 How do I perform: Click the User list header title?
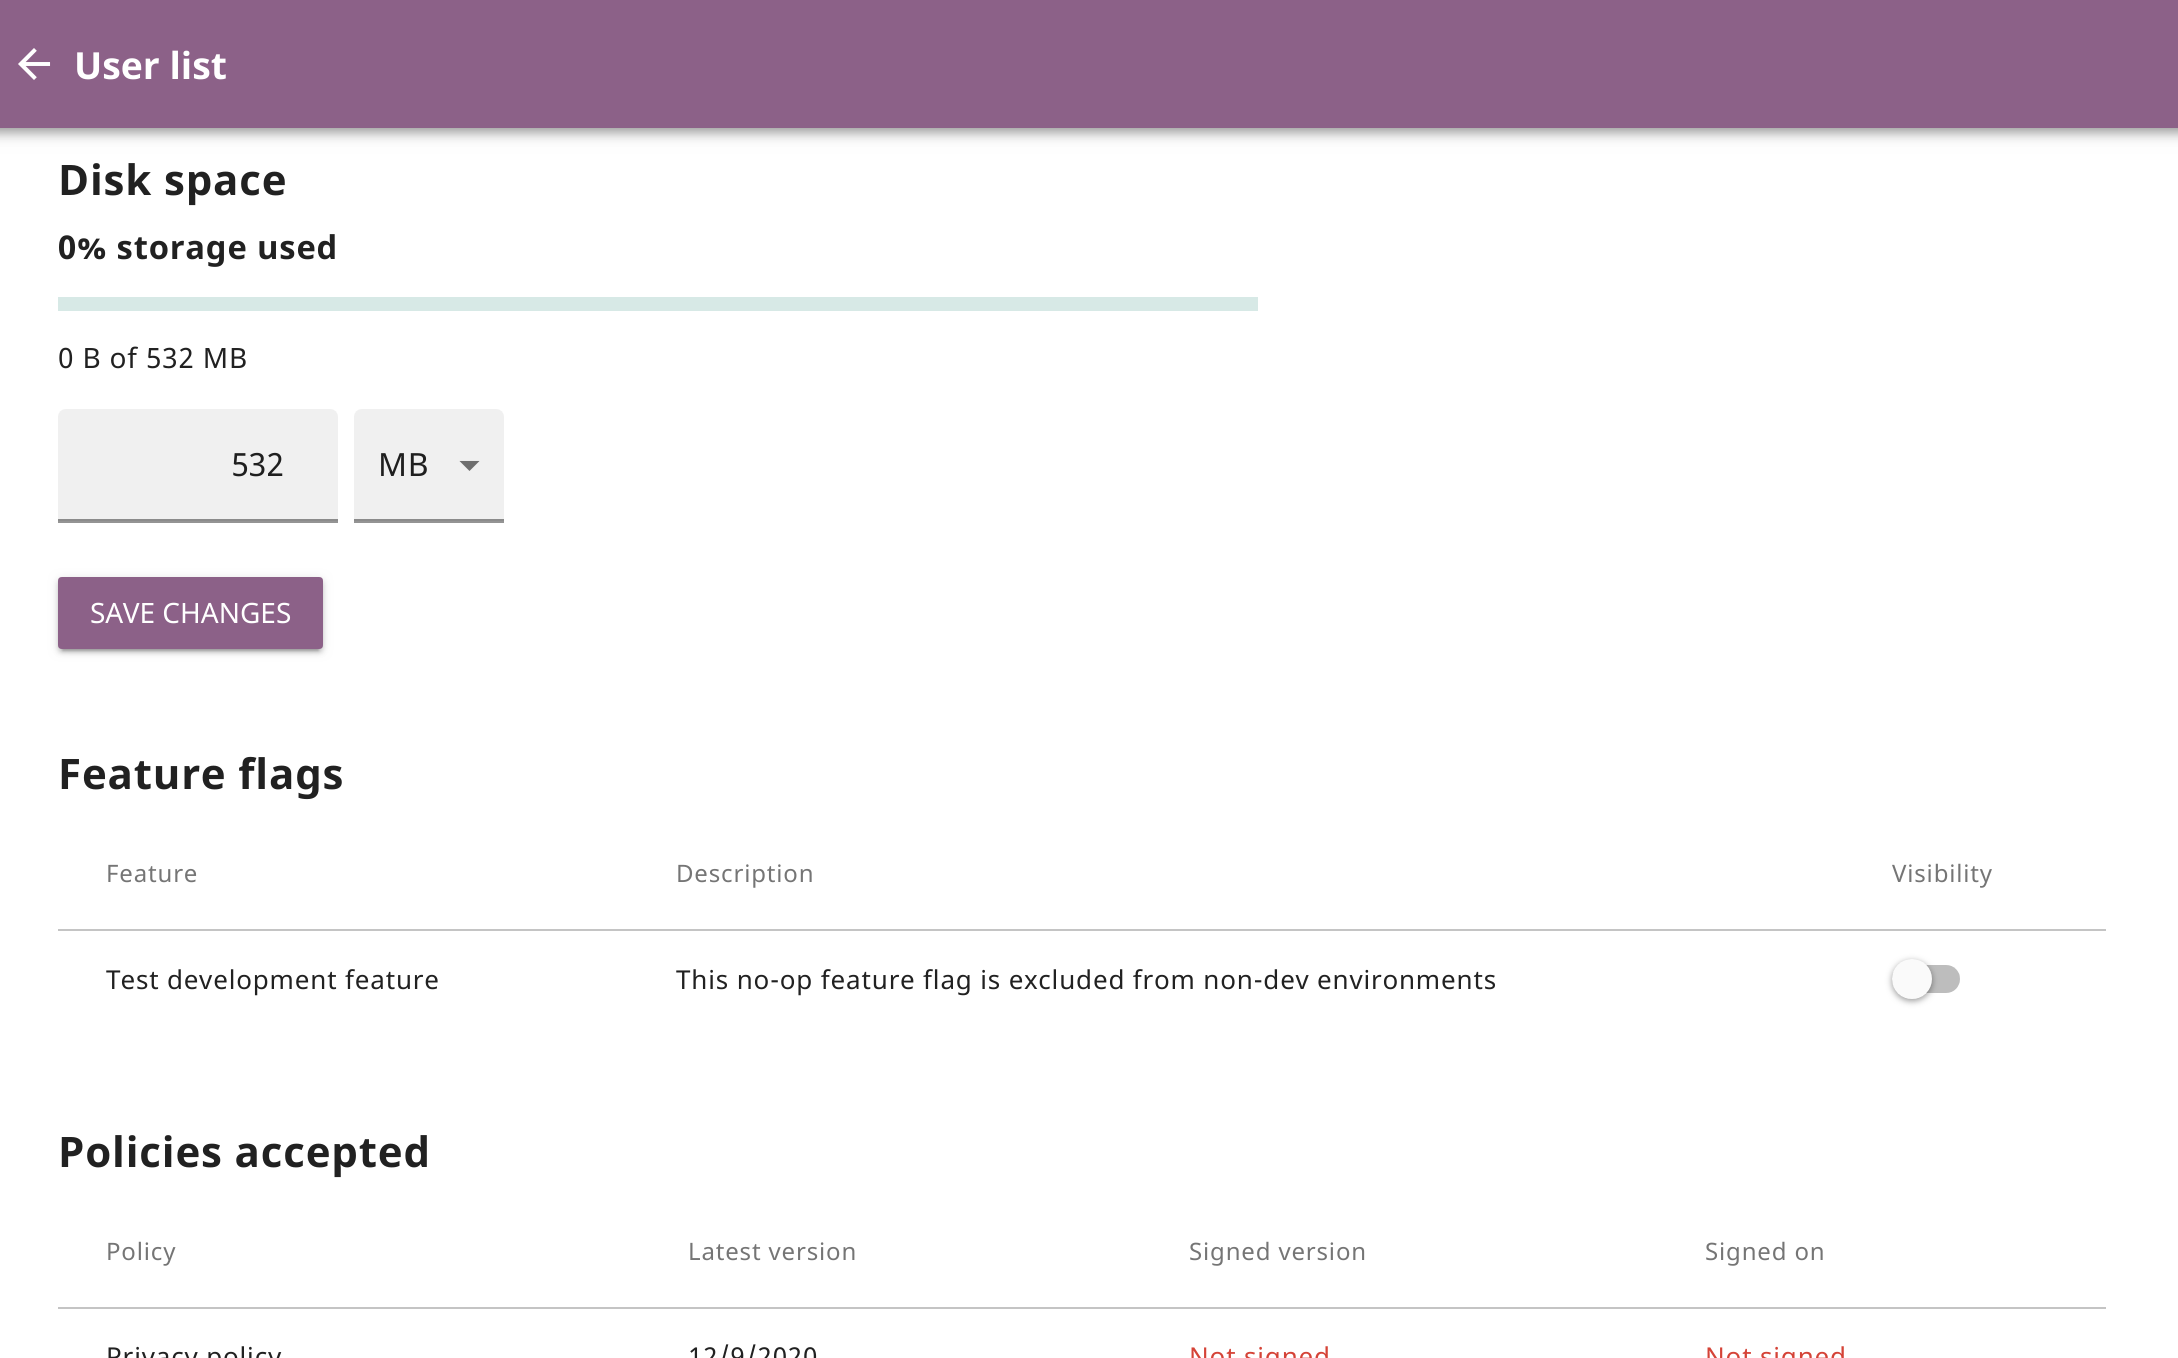150,66
